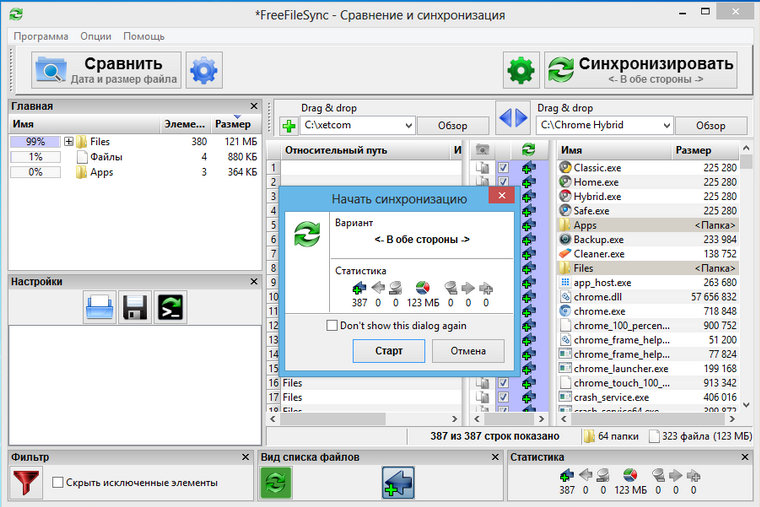Click down arrow of right list scrollbar
The image size is (760, 507).
coord(746,405)
